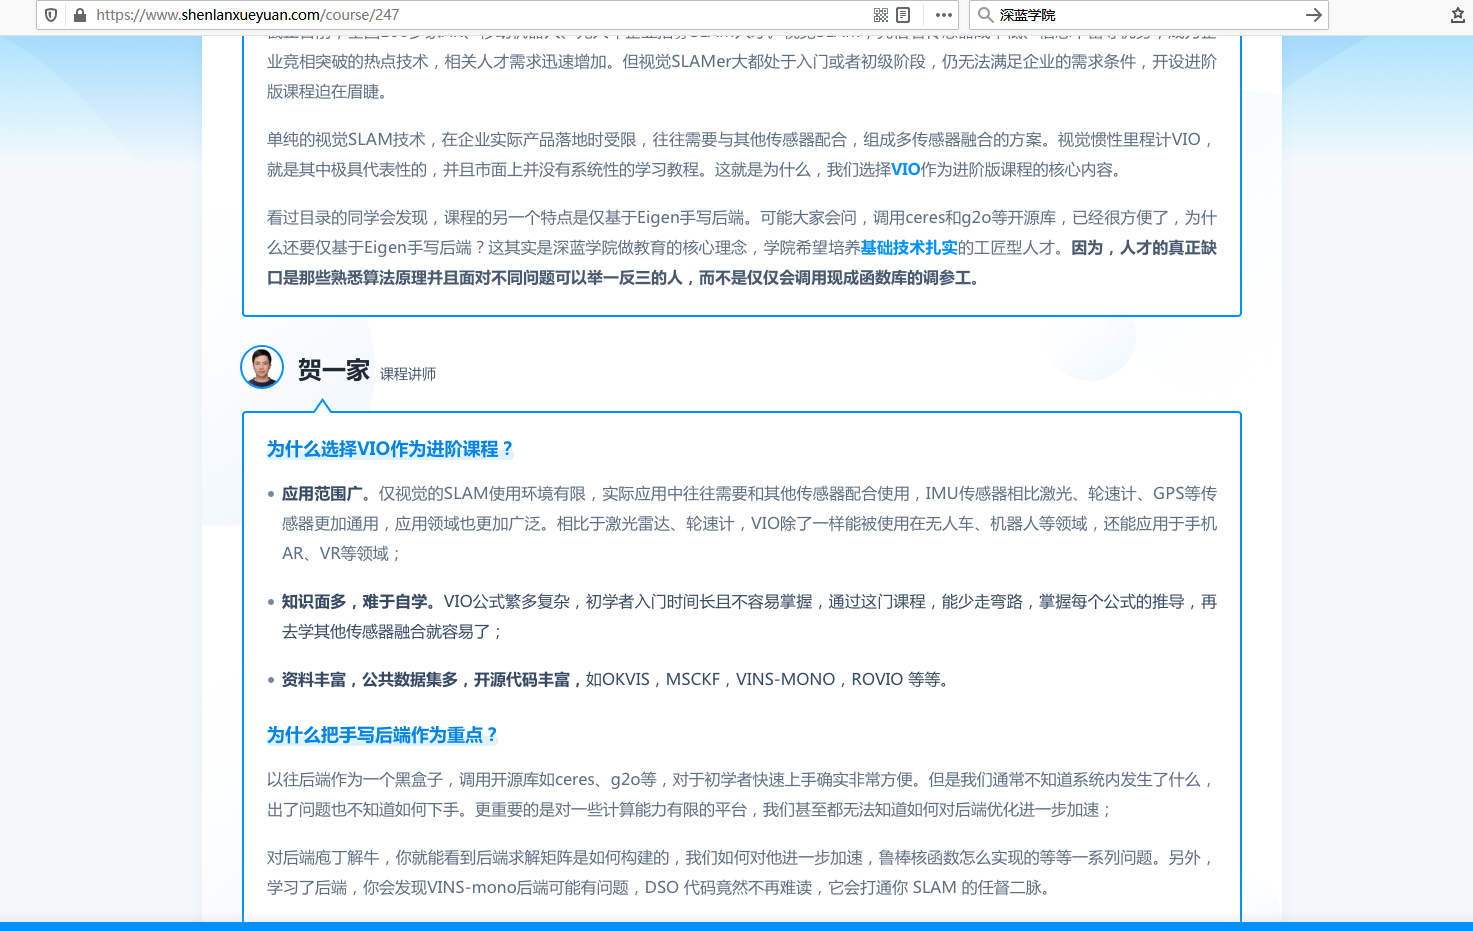Select the heading 为什么选择VIO作为进阶课程
1473x931 pixels.
[389, 449]
